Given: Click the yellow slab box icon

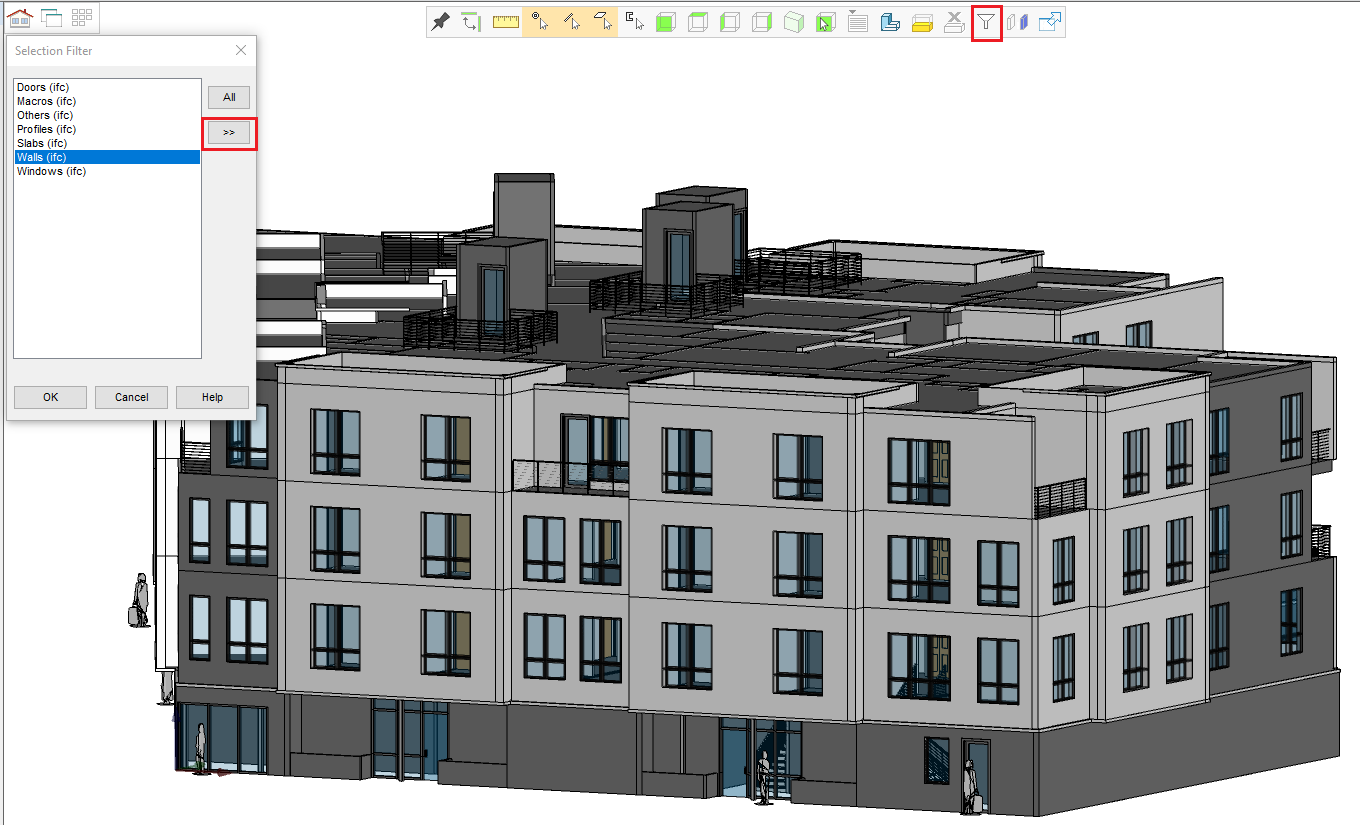Looking at the screenshot, I should click(x=923, y=22).
